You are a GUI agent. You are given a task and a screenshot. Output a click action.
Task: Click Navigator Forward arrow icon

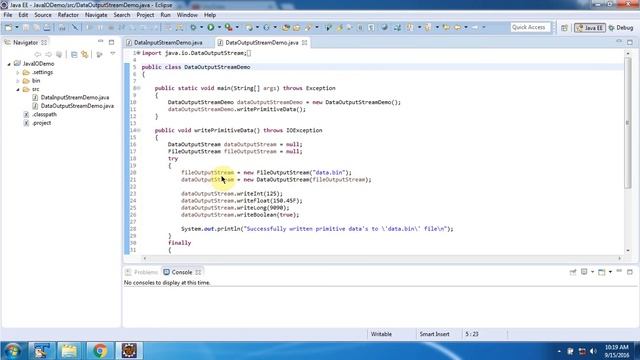[x=49, y=54]
